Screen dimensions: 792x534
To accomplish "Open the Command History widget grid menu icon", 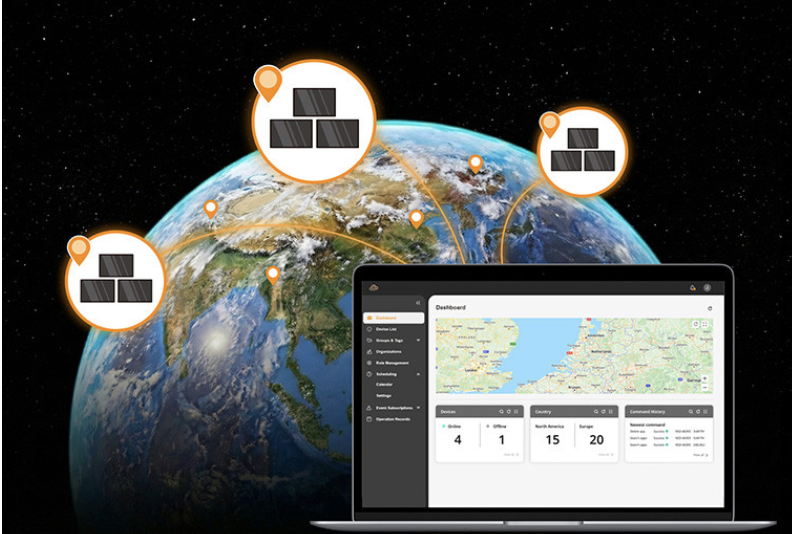I will coord(706,412).
